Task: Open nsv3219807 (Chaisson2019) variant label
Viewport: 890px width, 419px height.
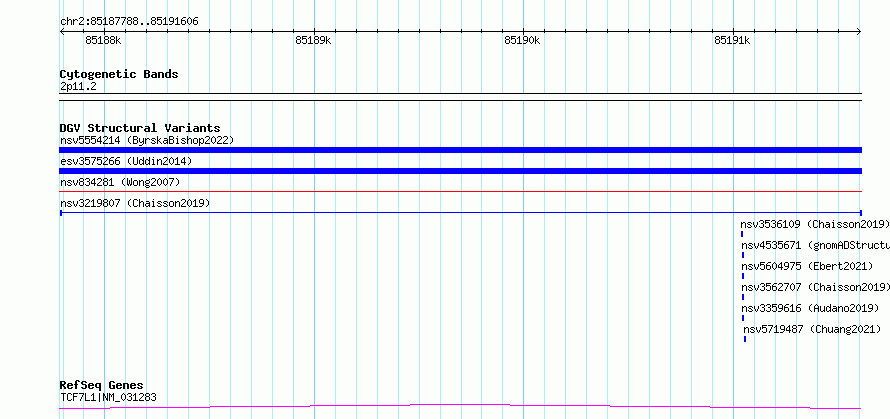Action: [x=135, y=203]
